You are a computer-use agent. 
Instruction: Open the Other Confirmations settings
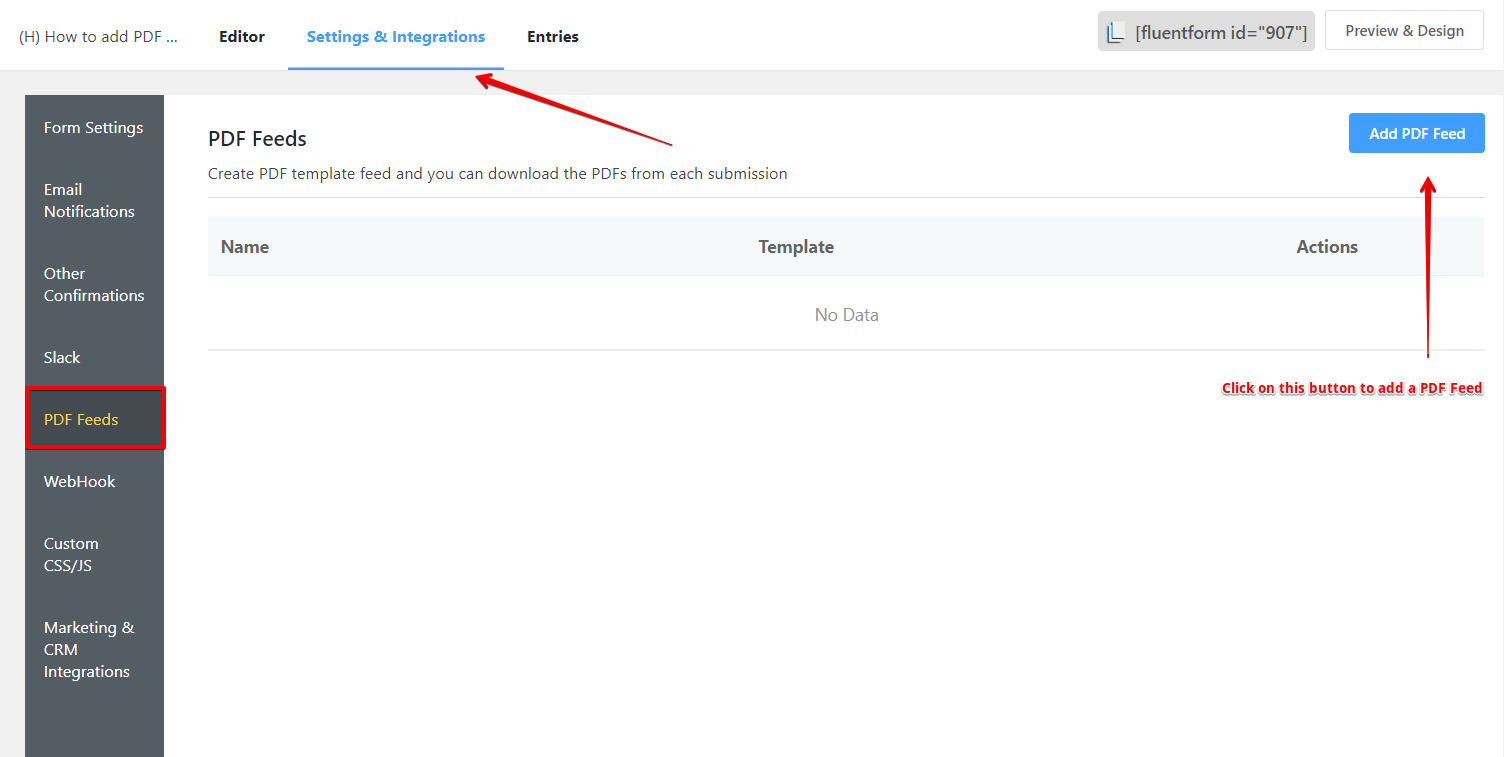point(93,284)
